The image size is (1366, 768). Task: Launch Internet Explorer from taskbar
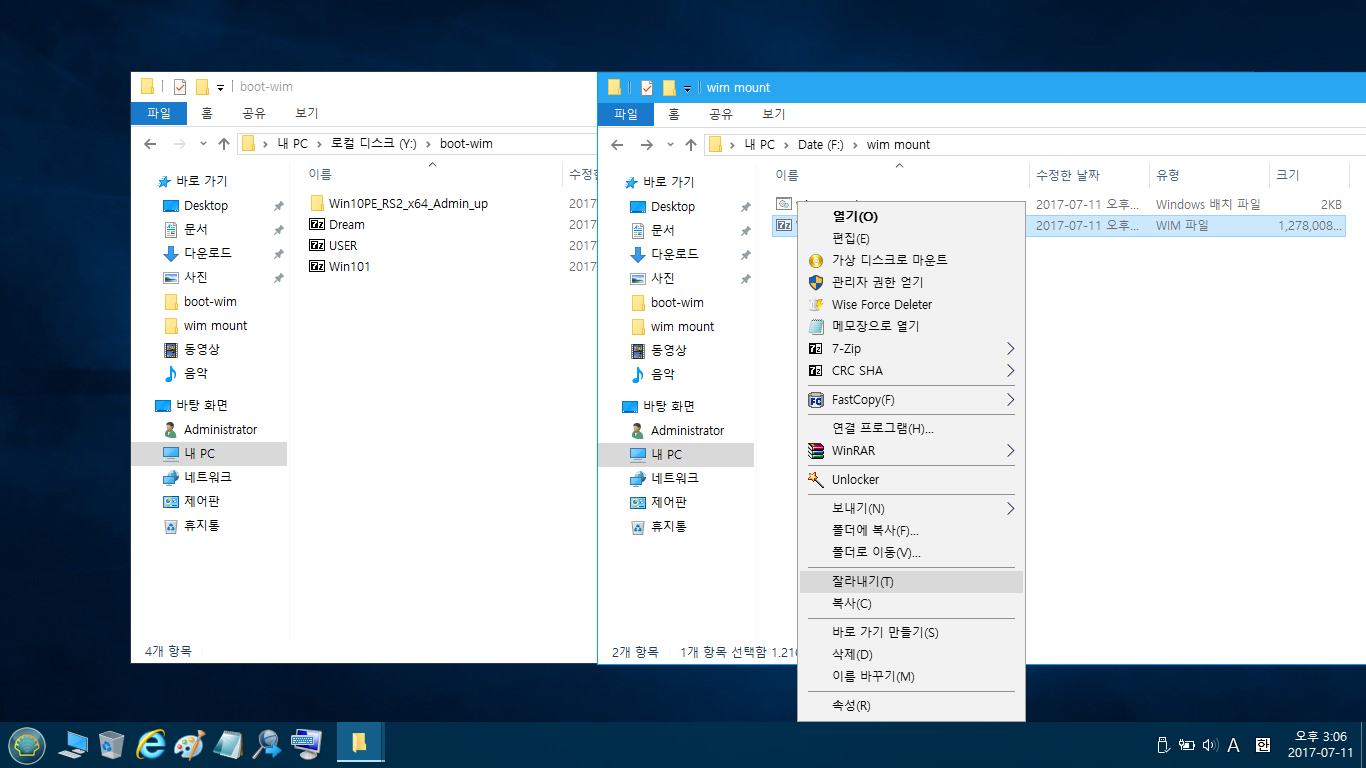coord(151,744)
